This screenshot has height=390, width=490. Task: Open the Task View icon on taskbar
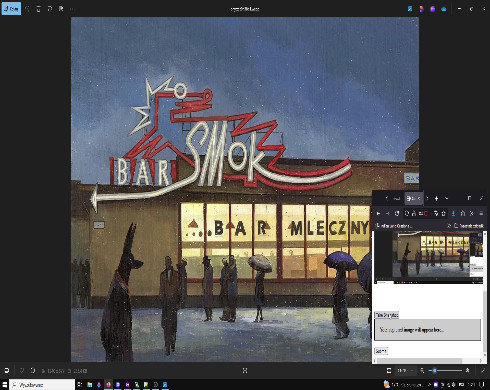click(80, 385)
